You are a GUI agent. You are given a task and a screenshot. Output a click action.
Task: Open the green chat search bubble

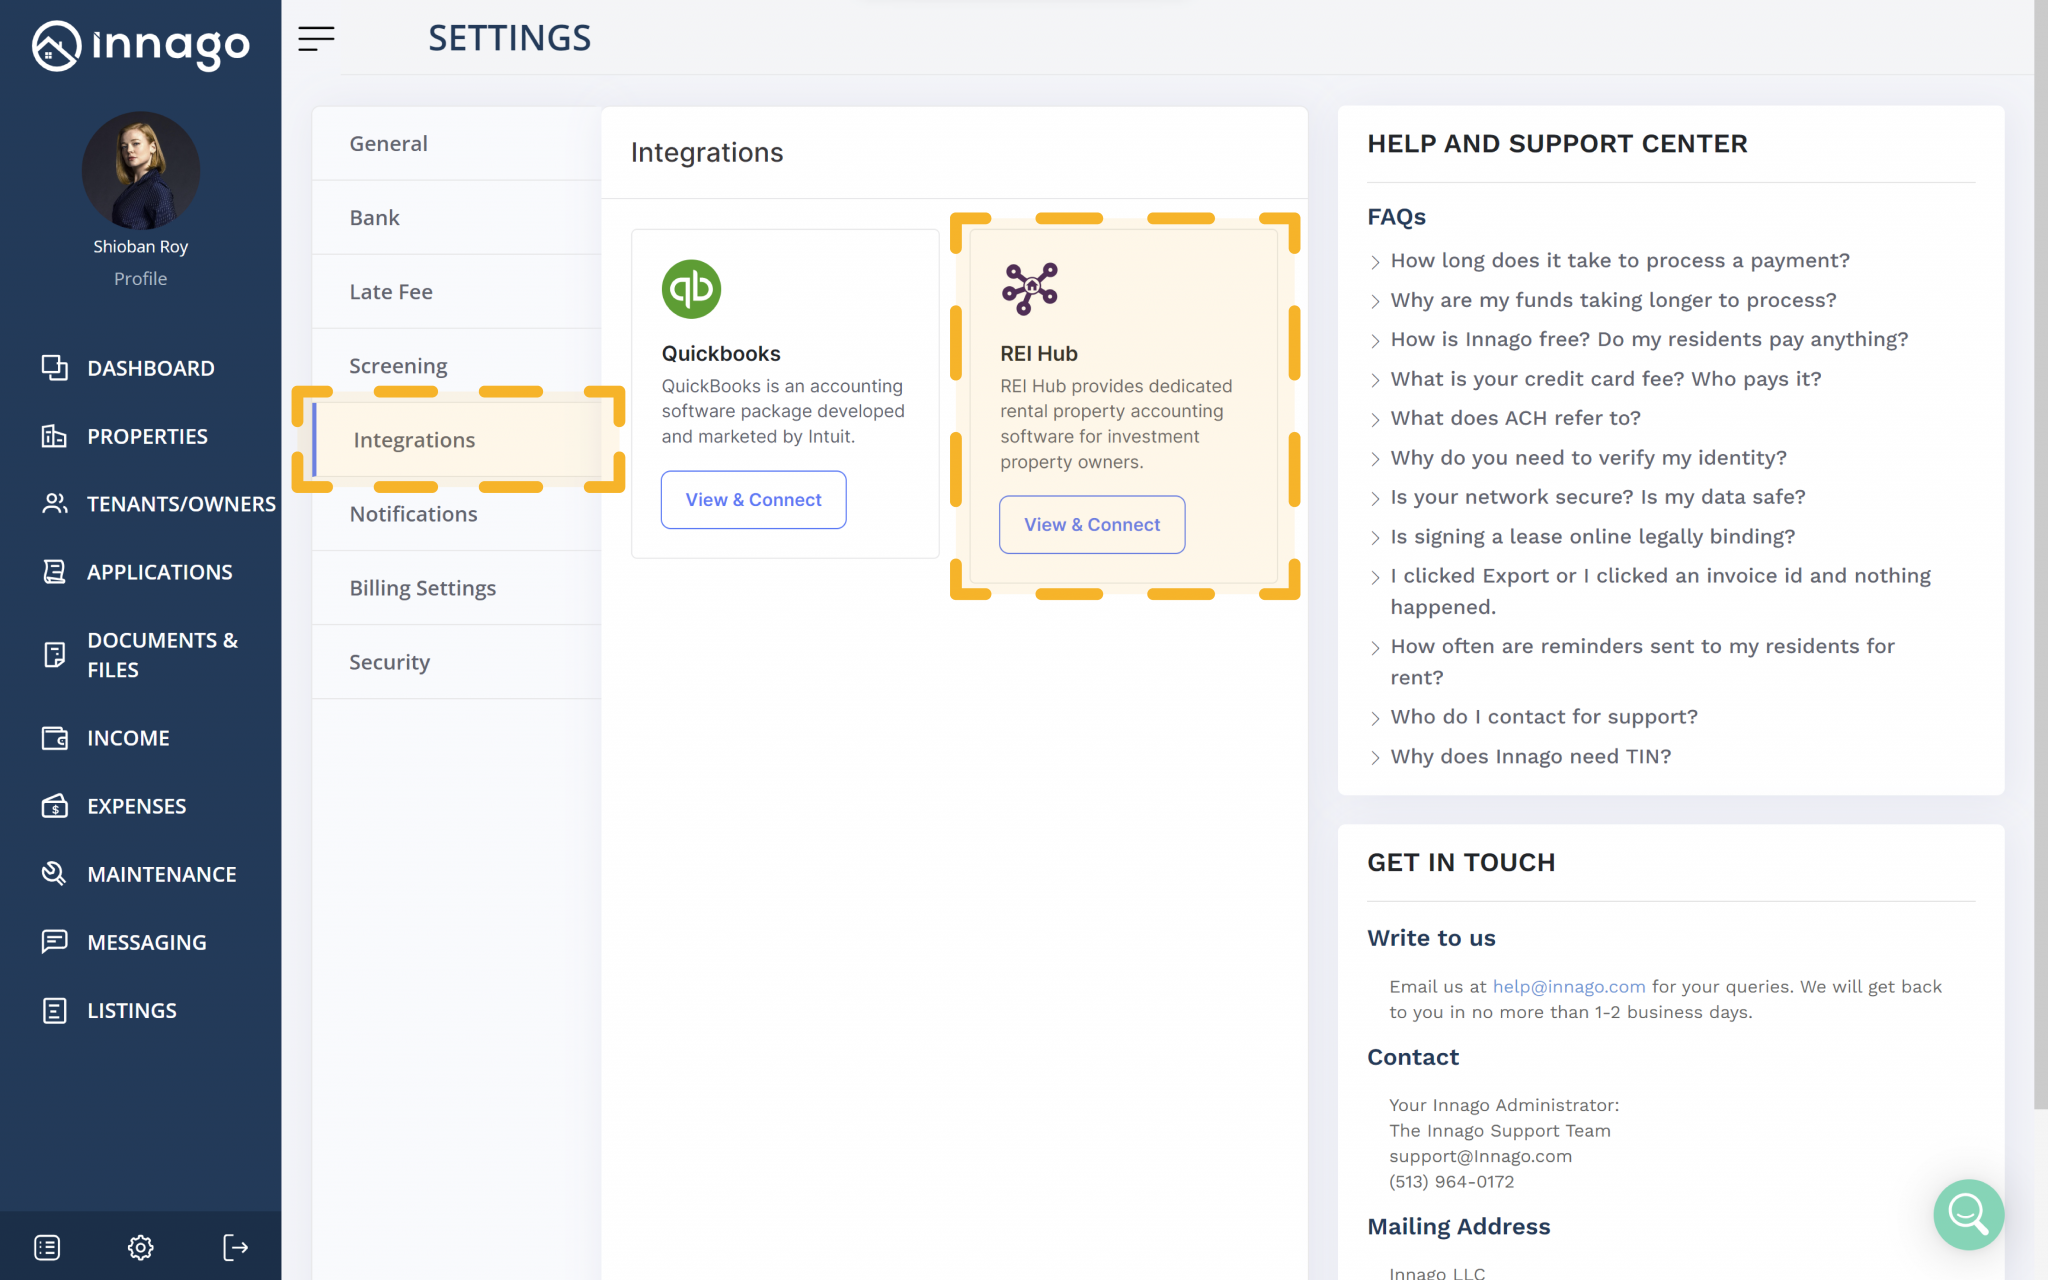1967,1215
